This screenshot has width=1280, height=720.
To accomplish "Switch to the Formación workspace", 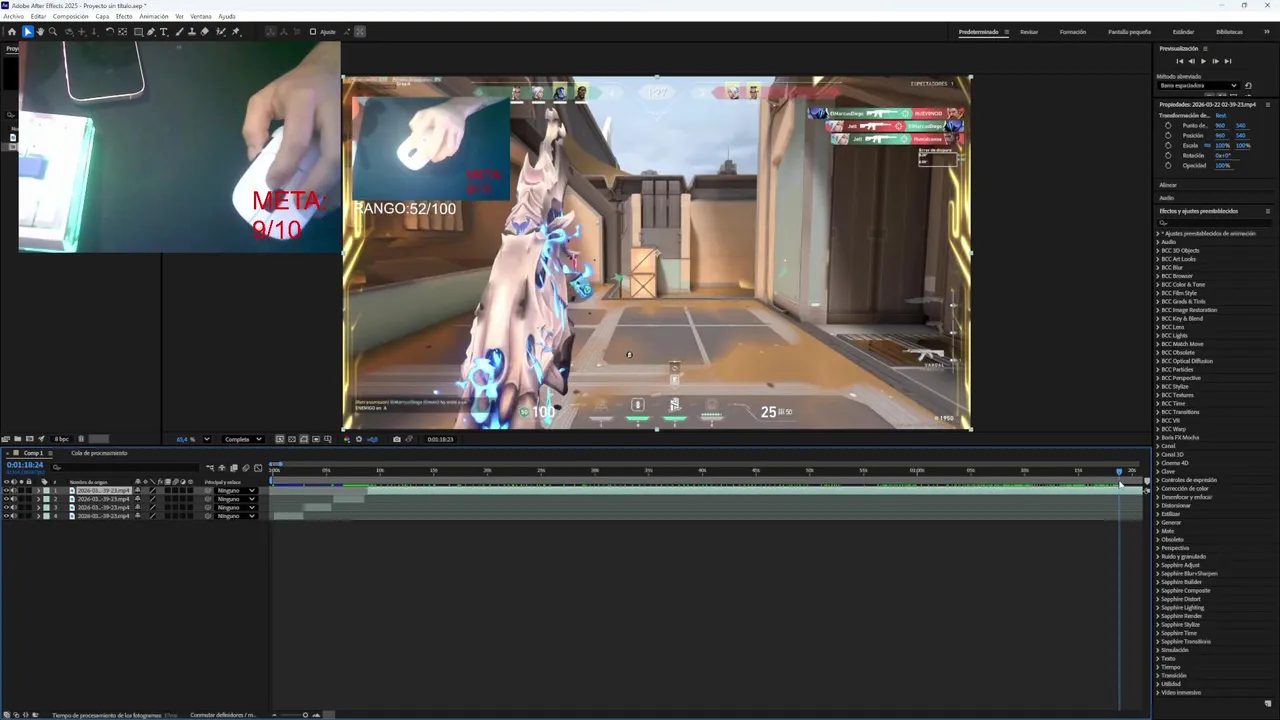I will point(1073,32).
